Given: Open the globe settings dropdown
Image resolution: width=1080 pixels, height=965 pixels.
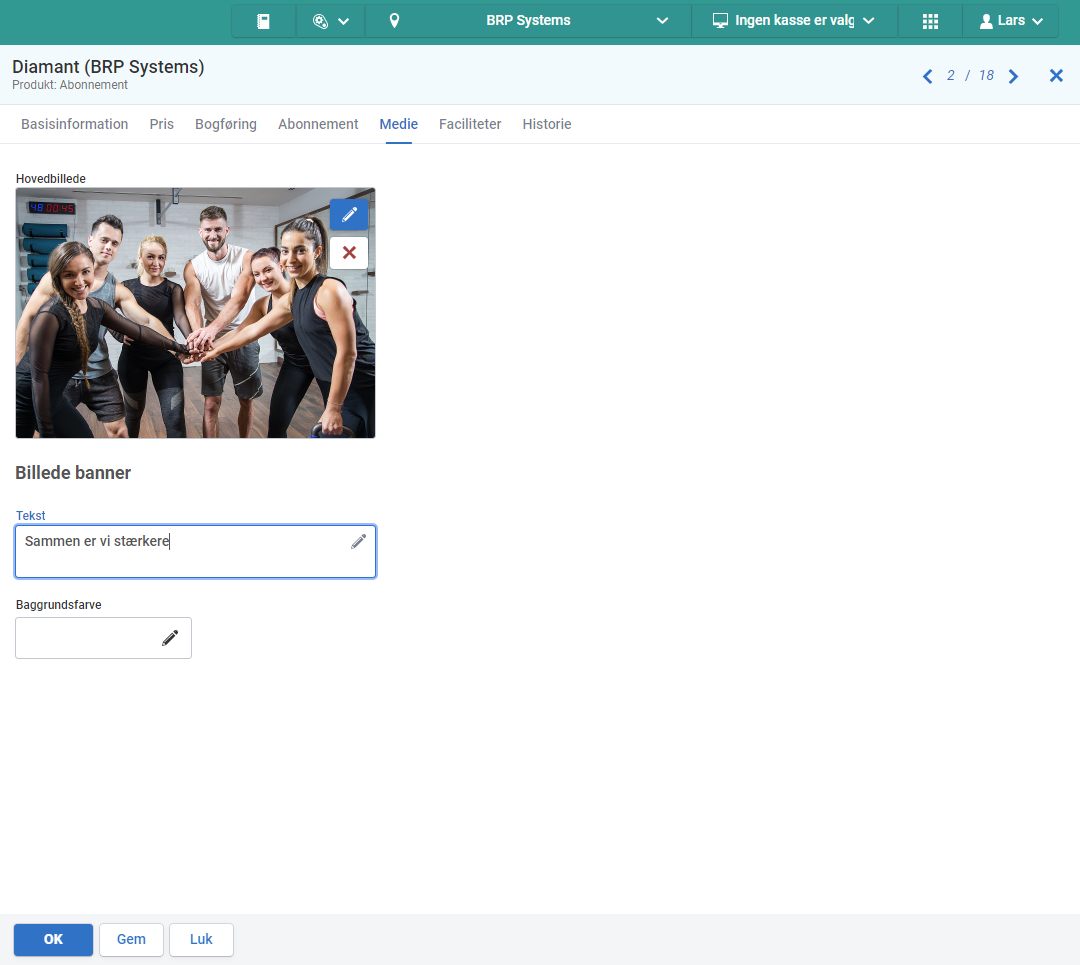Looking at the screenshot, I should coord(331,21).
